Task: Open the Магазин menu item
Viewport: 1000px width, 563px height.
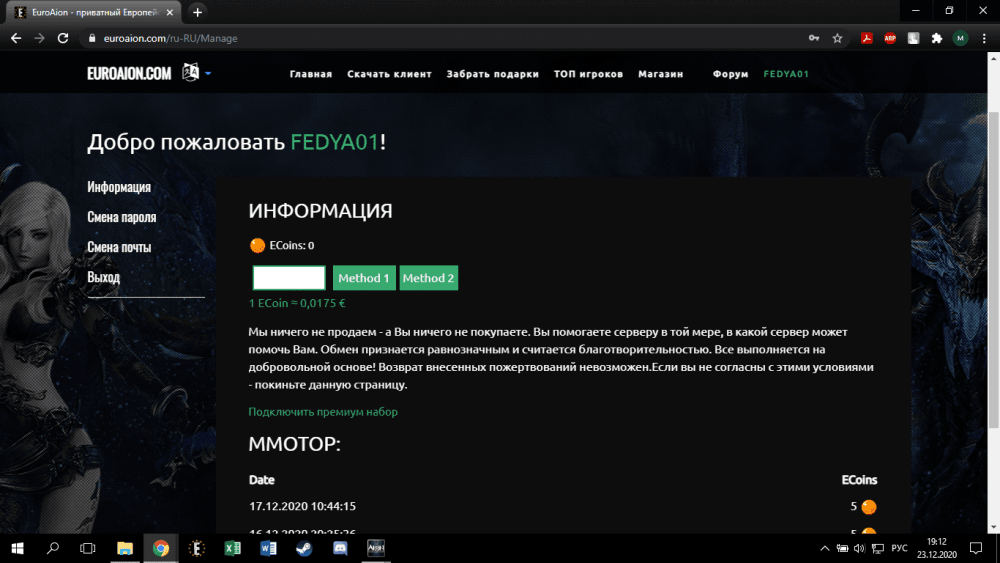Action: pyautogui.click(x=661, y=74)
